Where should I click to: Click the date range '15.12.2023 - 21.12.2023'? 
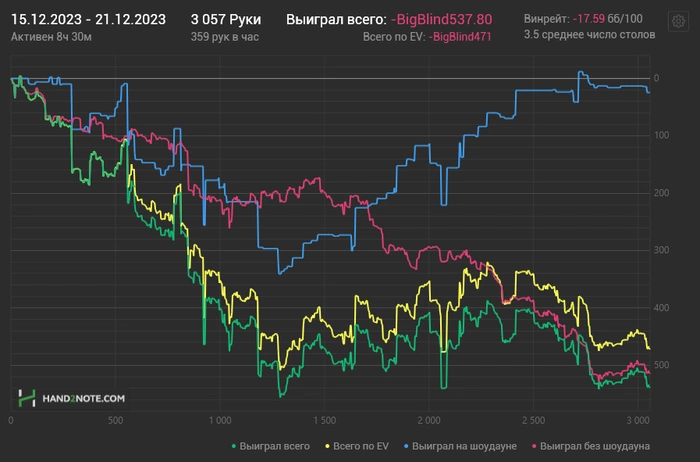[x=88, y=20]
